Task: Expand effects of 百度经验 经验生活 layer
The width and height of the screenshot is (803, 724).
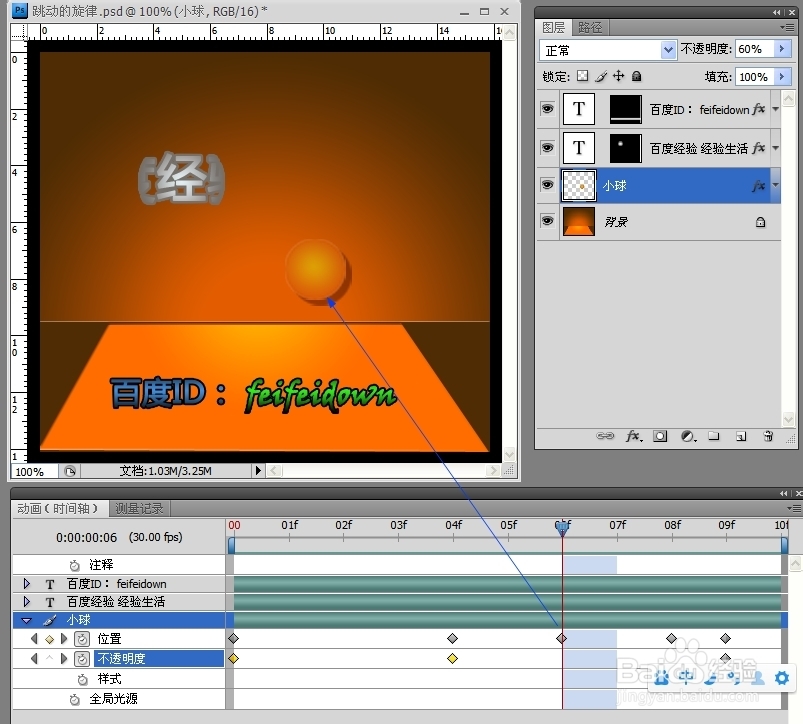Action: pos(775,147)
